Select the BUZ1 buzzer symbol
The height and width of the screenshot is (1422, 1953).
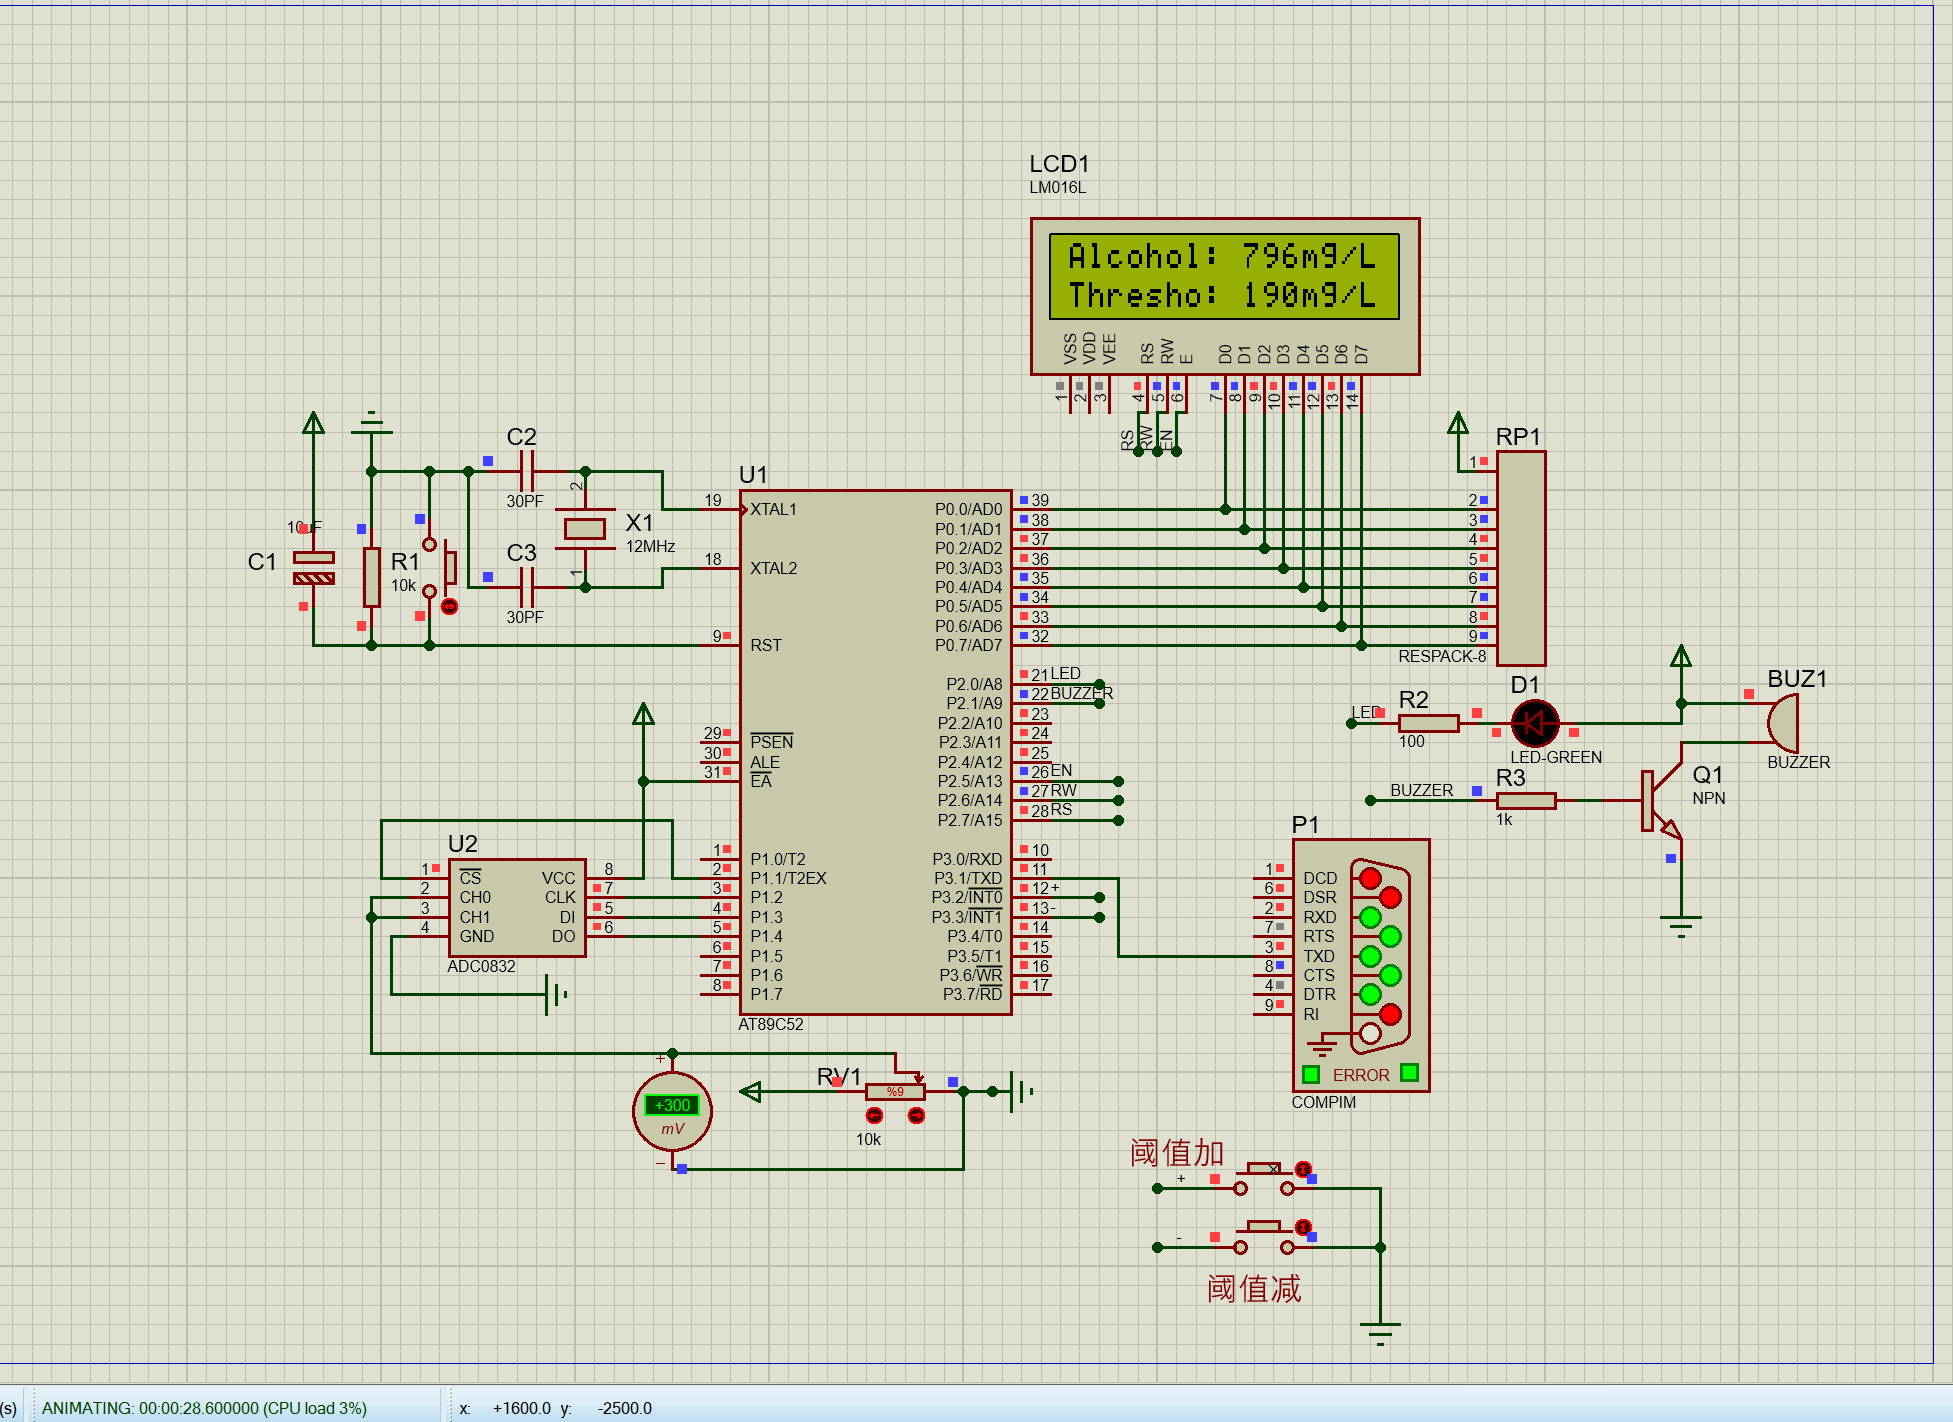1783,723
